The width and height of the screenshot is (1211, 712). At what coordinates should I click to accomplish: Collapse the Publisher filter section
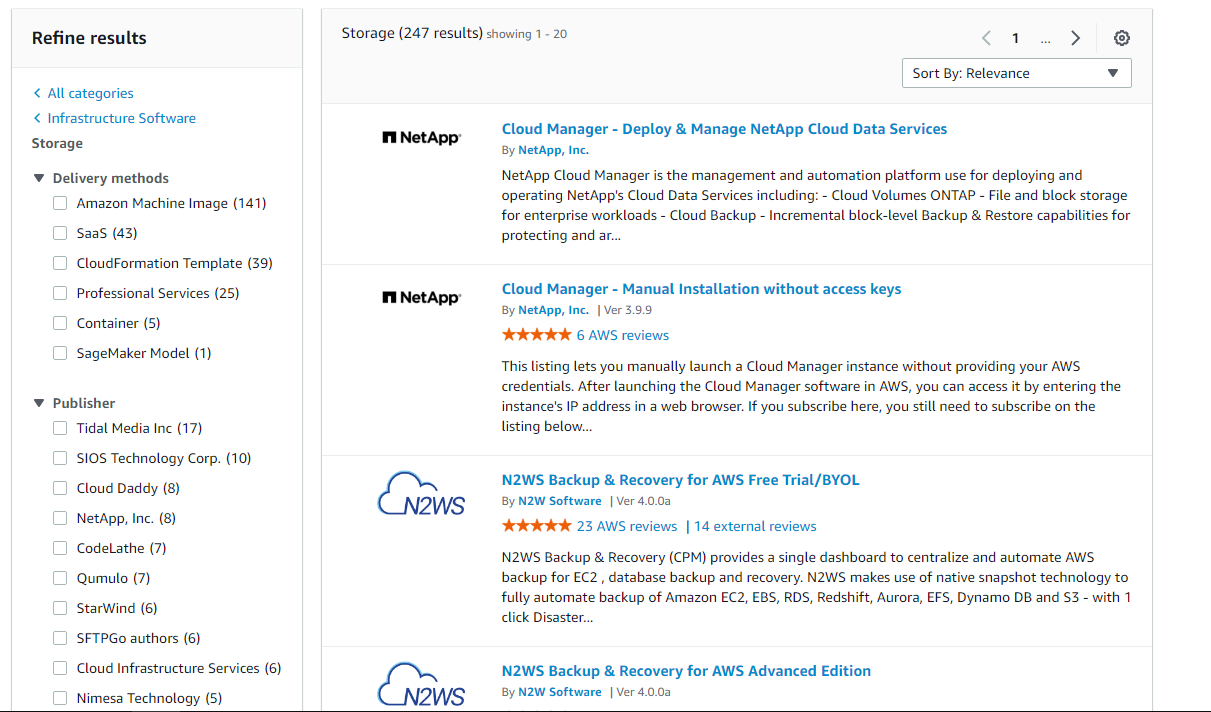point(39,403)
